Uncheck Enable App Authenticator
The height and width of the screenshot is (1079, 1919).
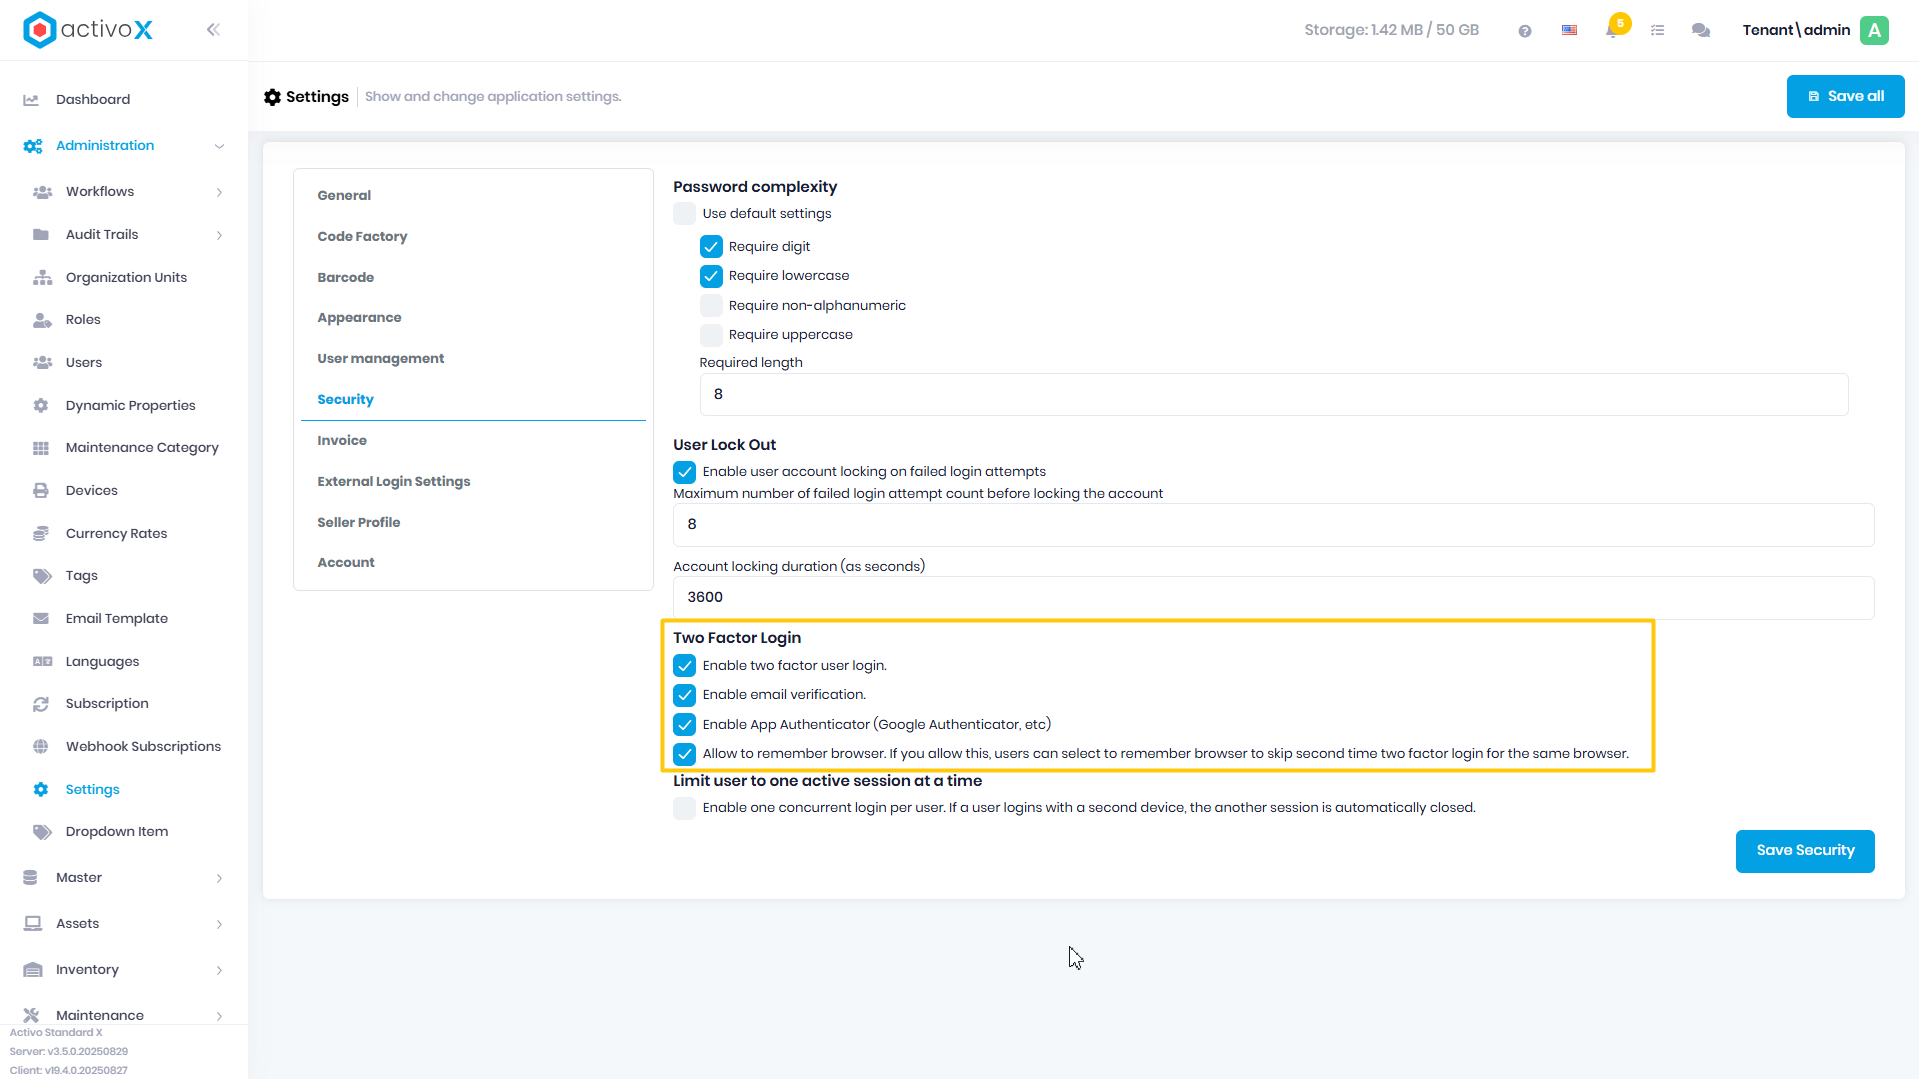pyautogui.click(x=684, y=725)
